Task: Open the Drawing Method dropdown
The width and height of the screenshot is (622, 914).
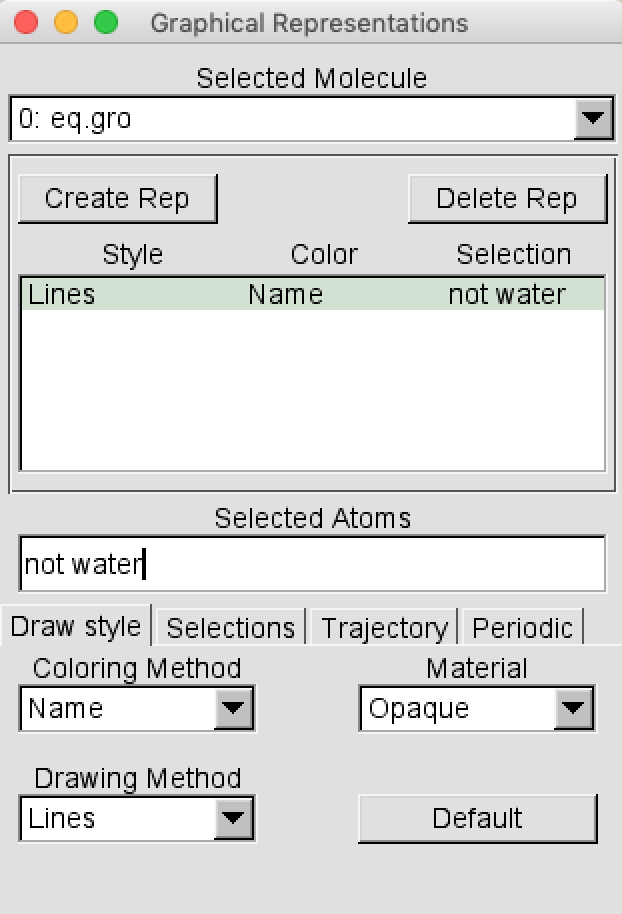Action: point(232,819)
